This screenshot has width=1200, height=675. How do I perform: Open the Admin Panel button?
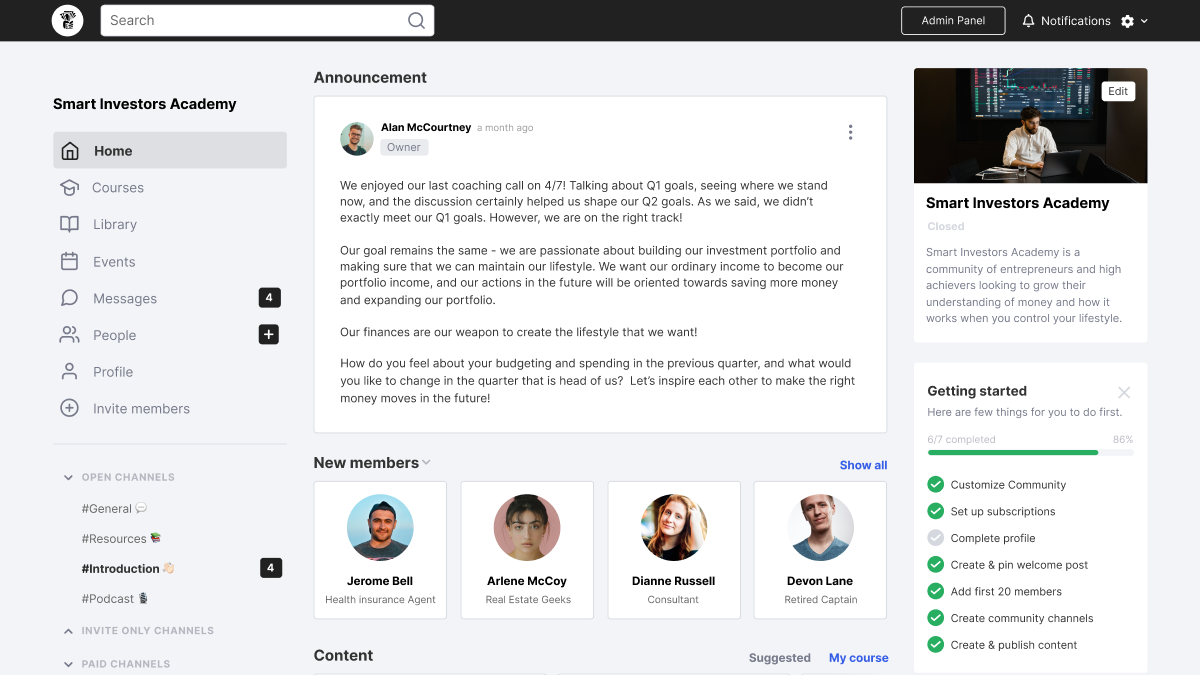(953, 21)
